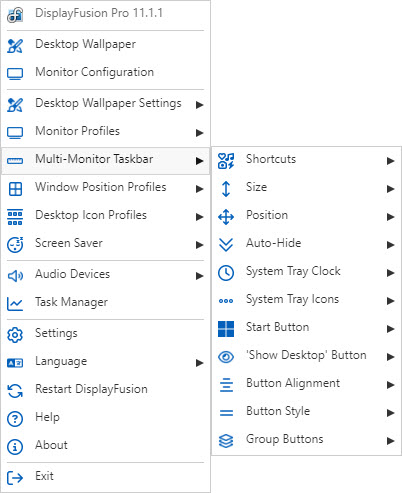Expand the System Tray Icons arrow
The width and height of the screenshot is (402, 493).
(390, 301)
